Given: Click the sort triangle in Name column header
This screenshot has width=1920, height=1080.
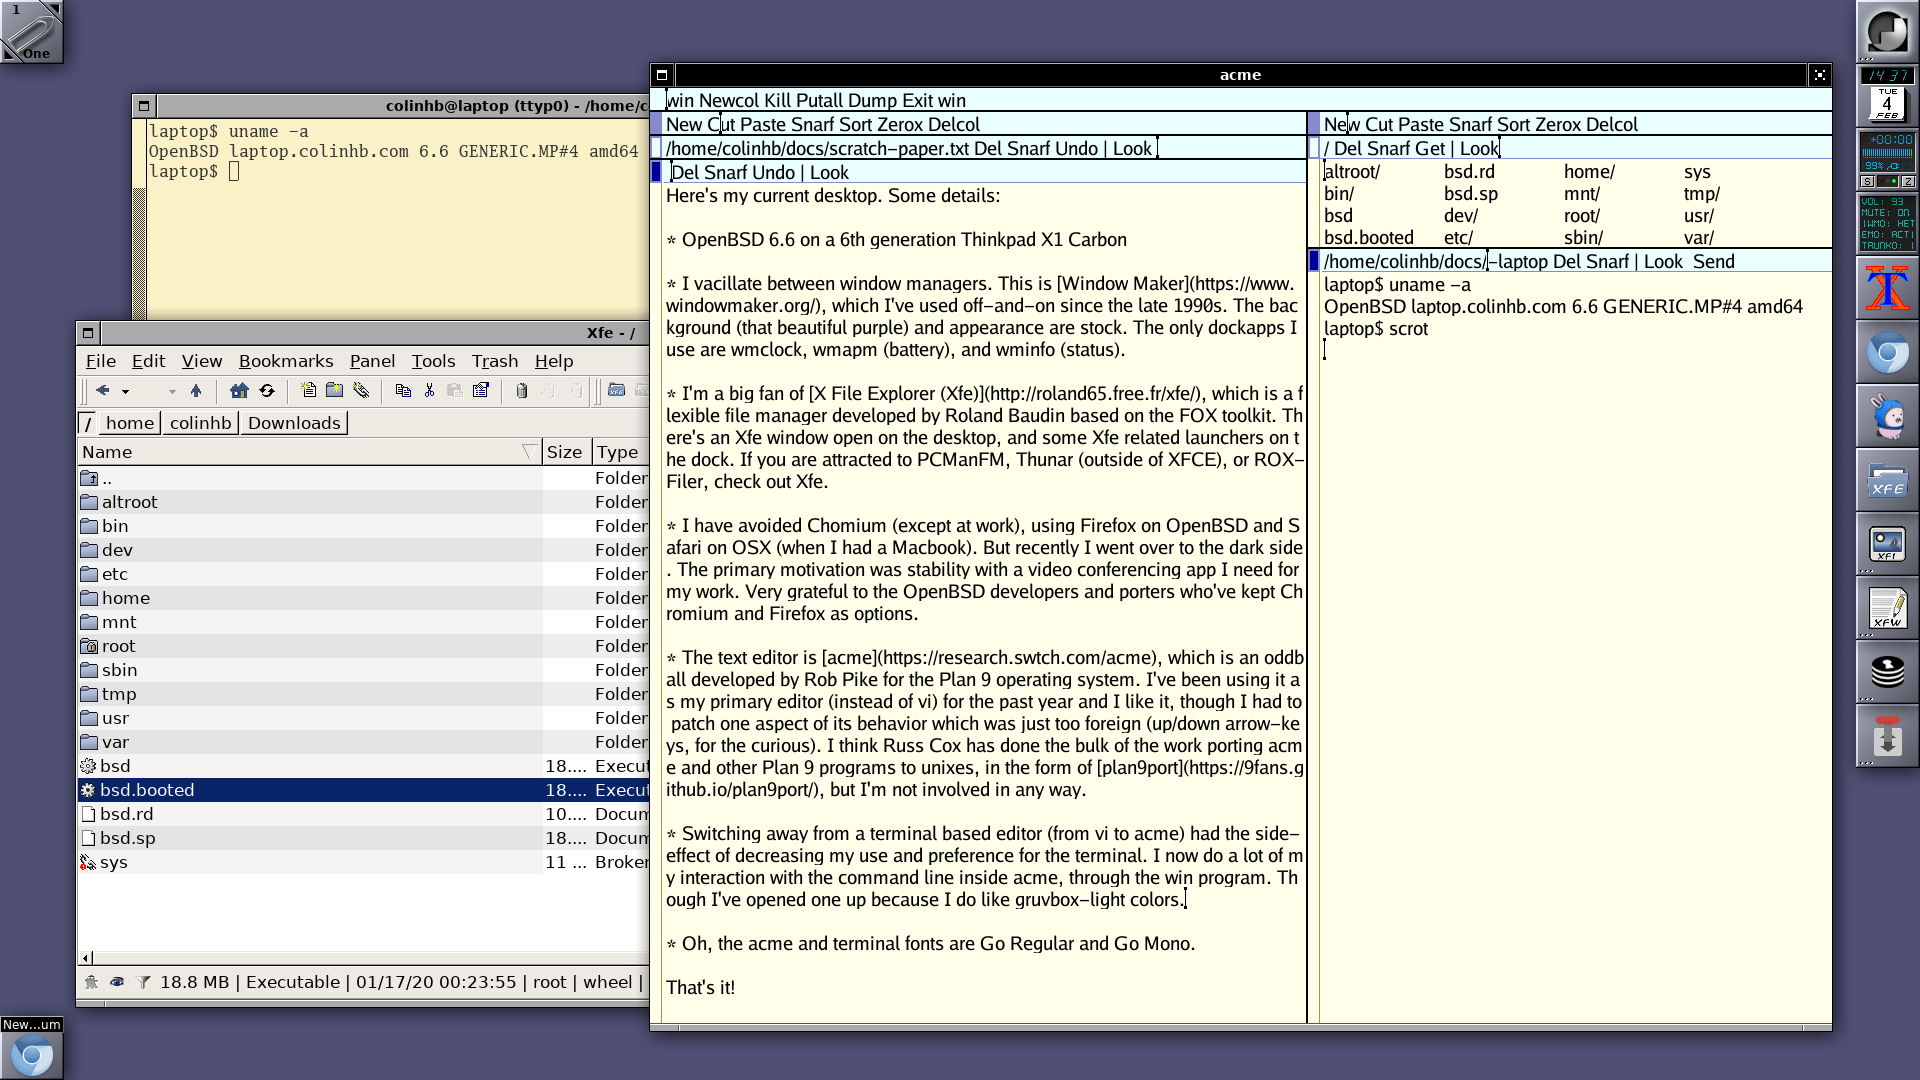Looking at the screenshot, I should pos(529,452).
